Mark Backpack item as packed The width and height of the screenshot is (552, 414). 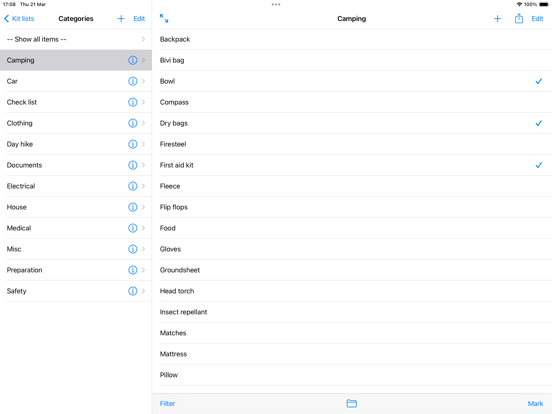point(352,39)
